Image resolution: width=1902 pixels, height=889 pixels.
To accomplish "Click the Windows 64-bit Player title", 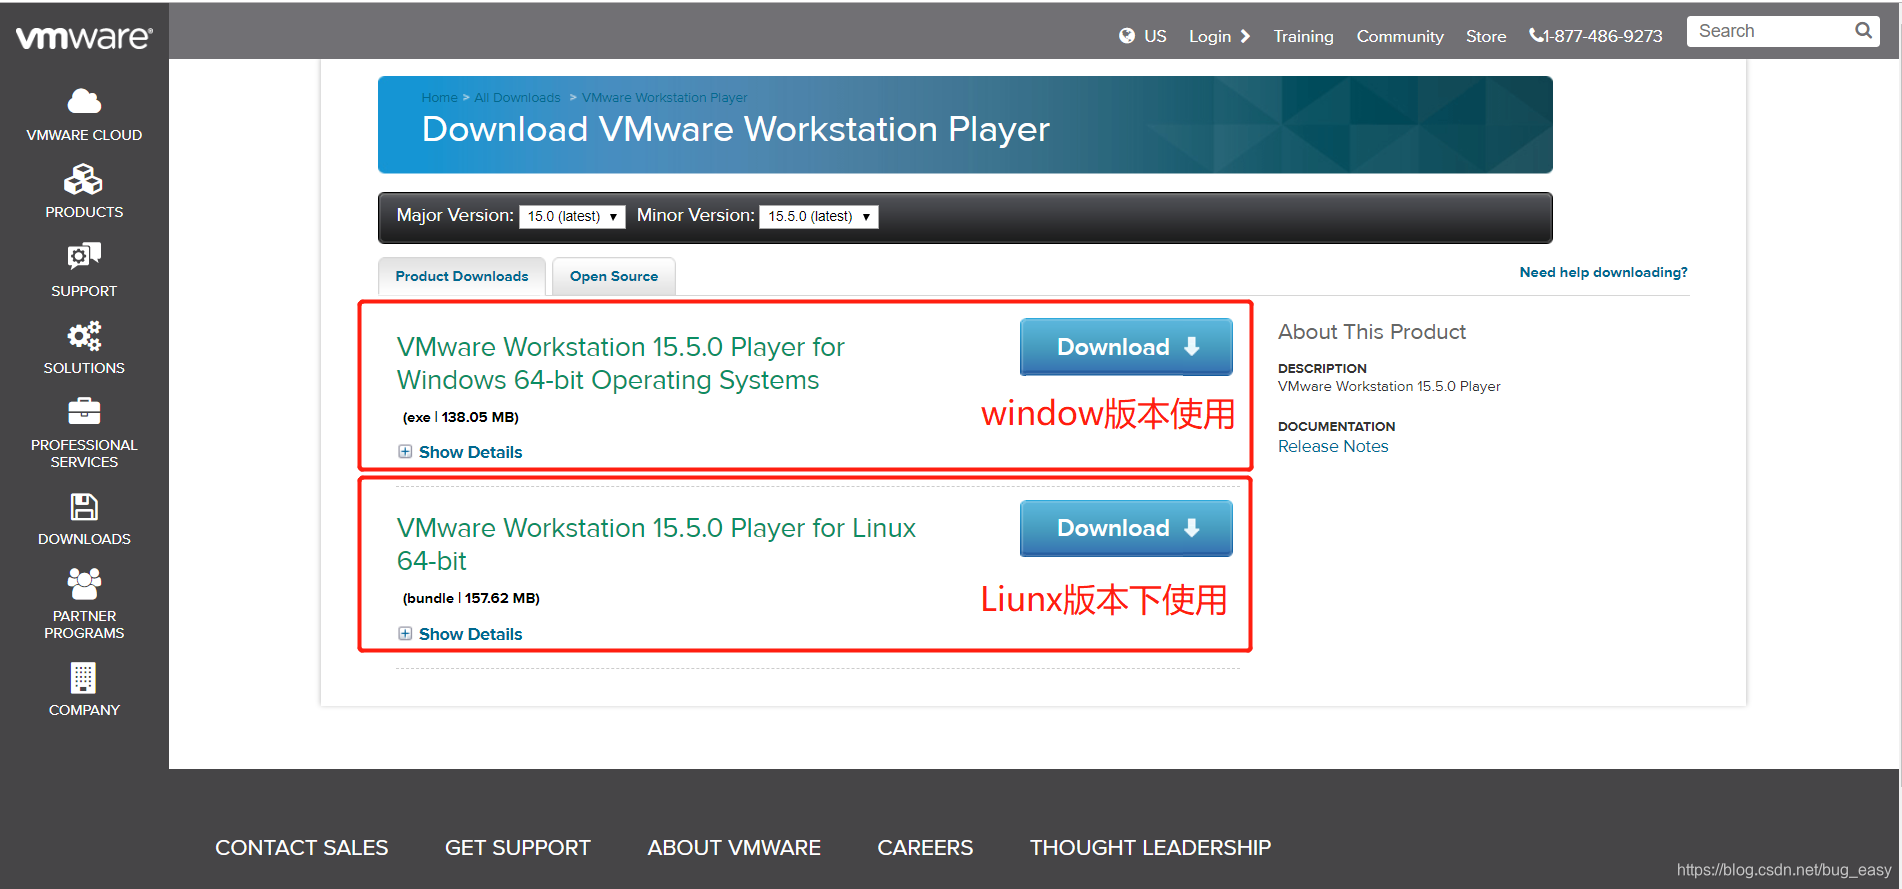I will click(621, 363).
